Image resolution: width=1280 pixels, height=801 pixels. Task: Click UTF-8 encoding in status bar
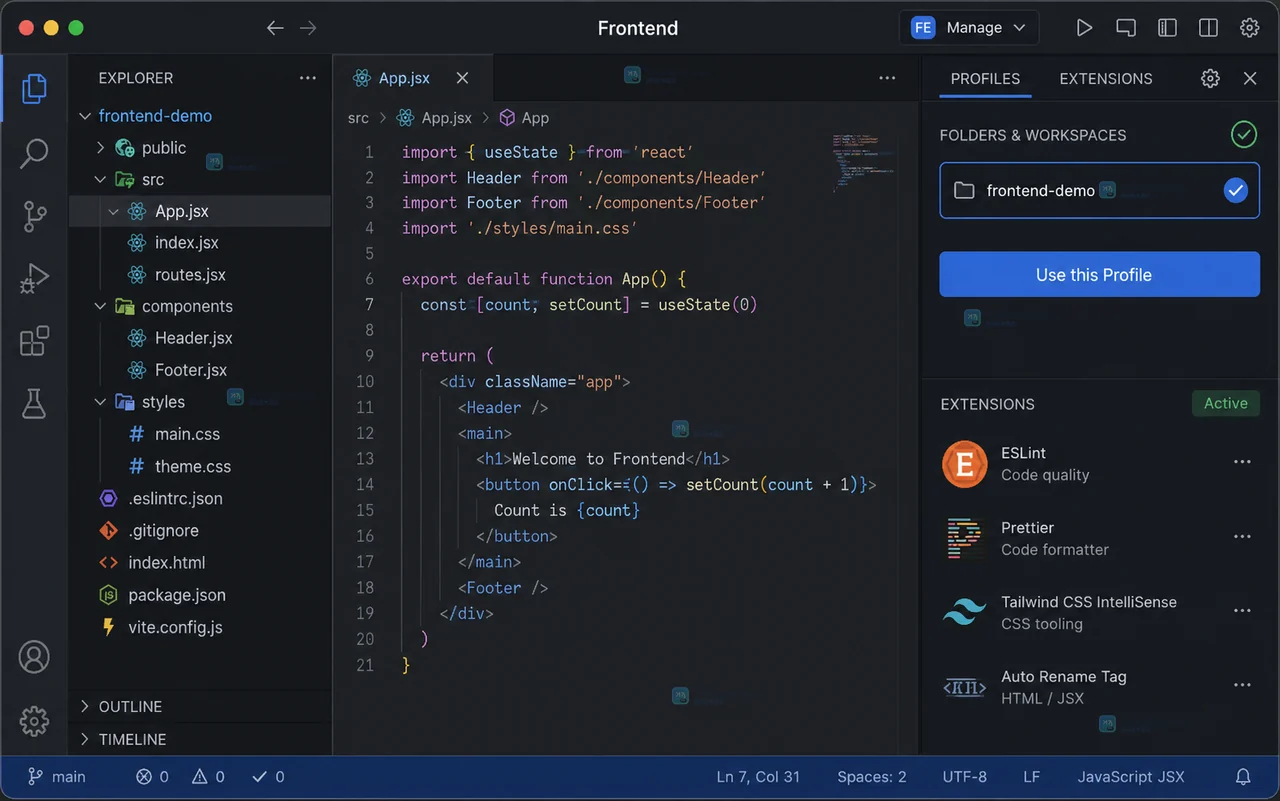tap(964, 777)
